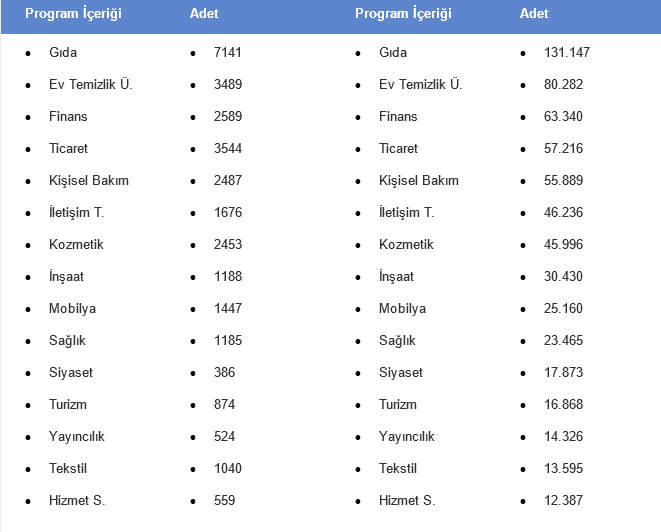Click the 16.868 Turizm figure
The image size is (661, 532).
pos(563,404)
